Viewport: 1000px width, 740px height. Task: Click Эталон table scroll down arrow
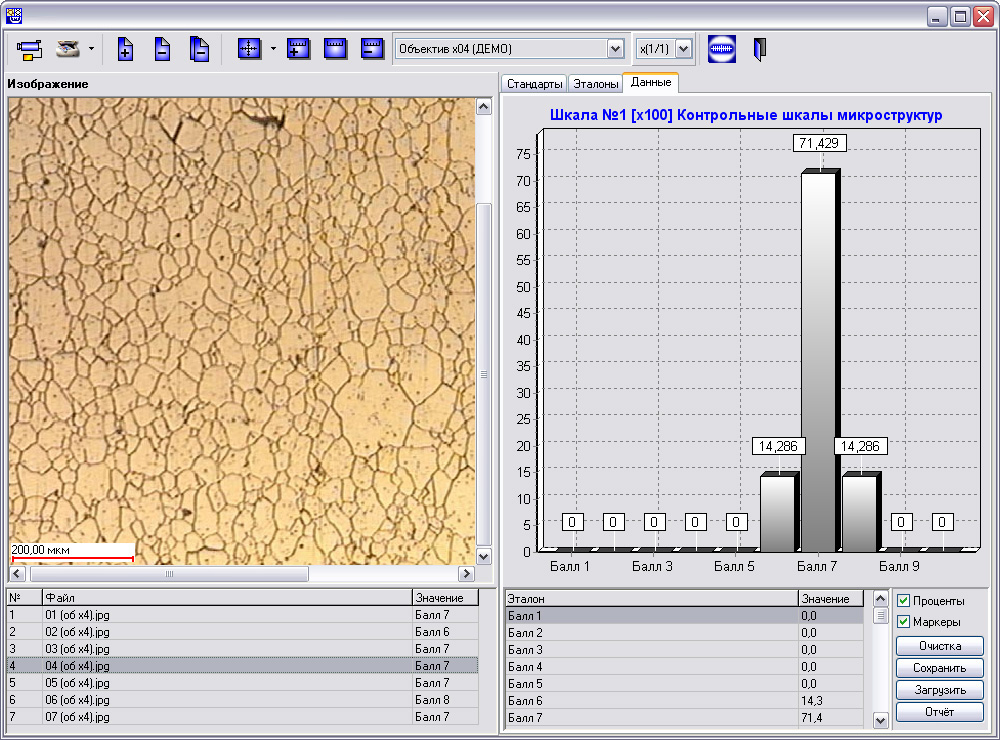click(880, 721)
